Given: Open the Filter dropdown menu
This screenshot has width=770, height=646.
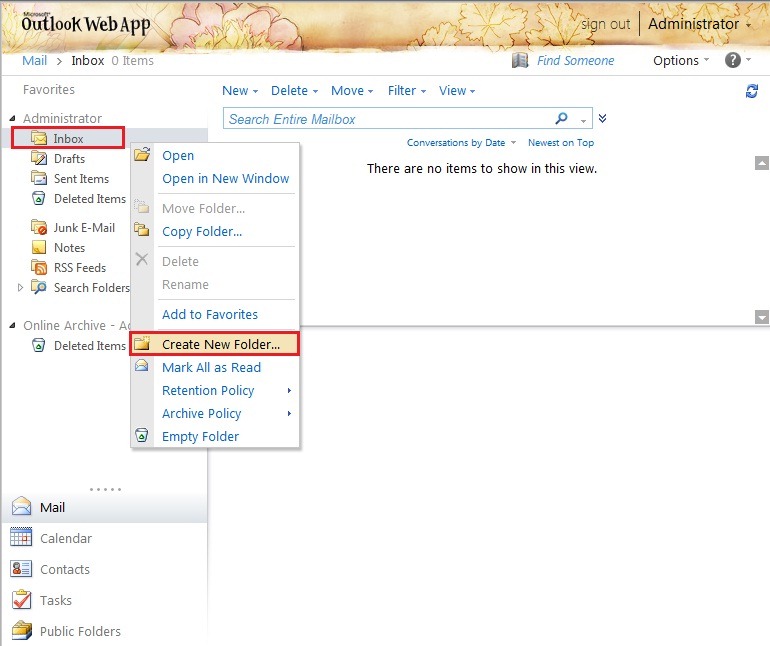Looking at the screenshot, I should [406, 90].
